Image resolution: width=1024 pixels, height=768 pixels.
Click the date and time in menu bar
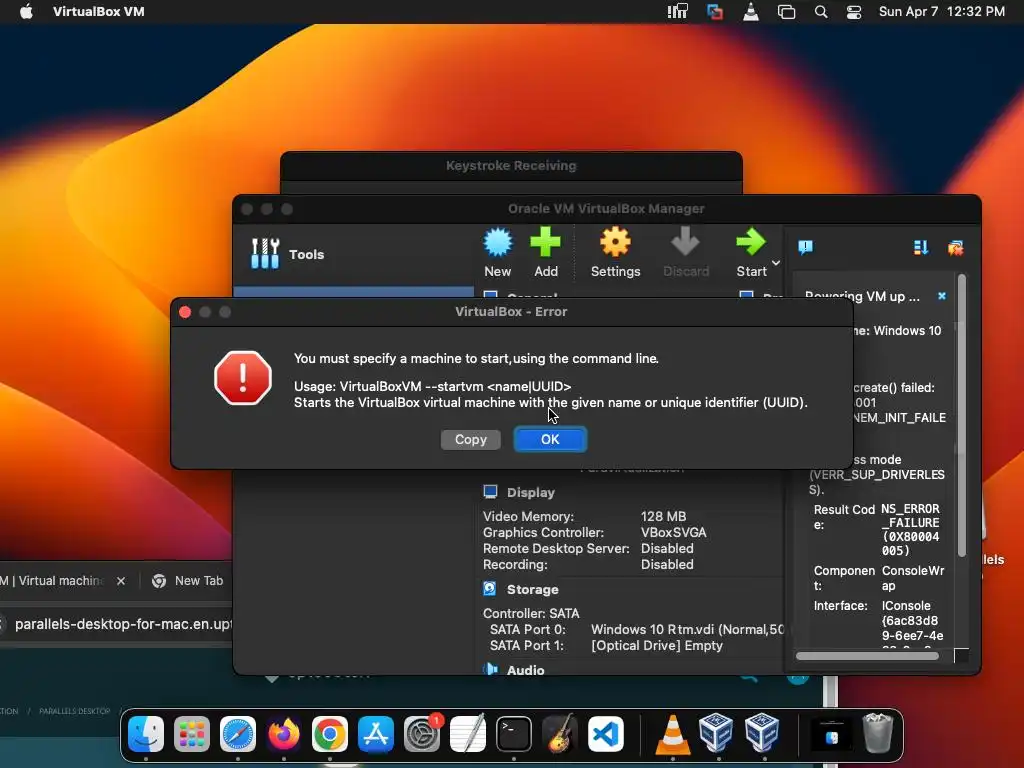click(942, 12)
